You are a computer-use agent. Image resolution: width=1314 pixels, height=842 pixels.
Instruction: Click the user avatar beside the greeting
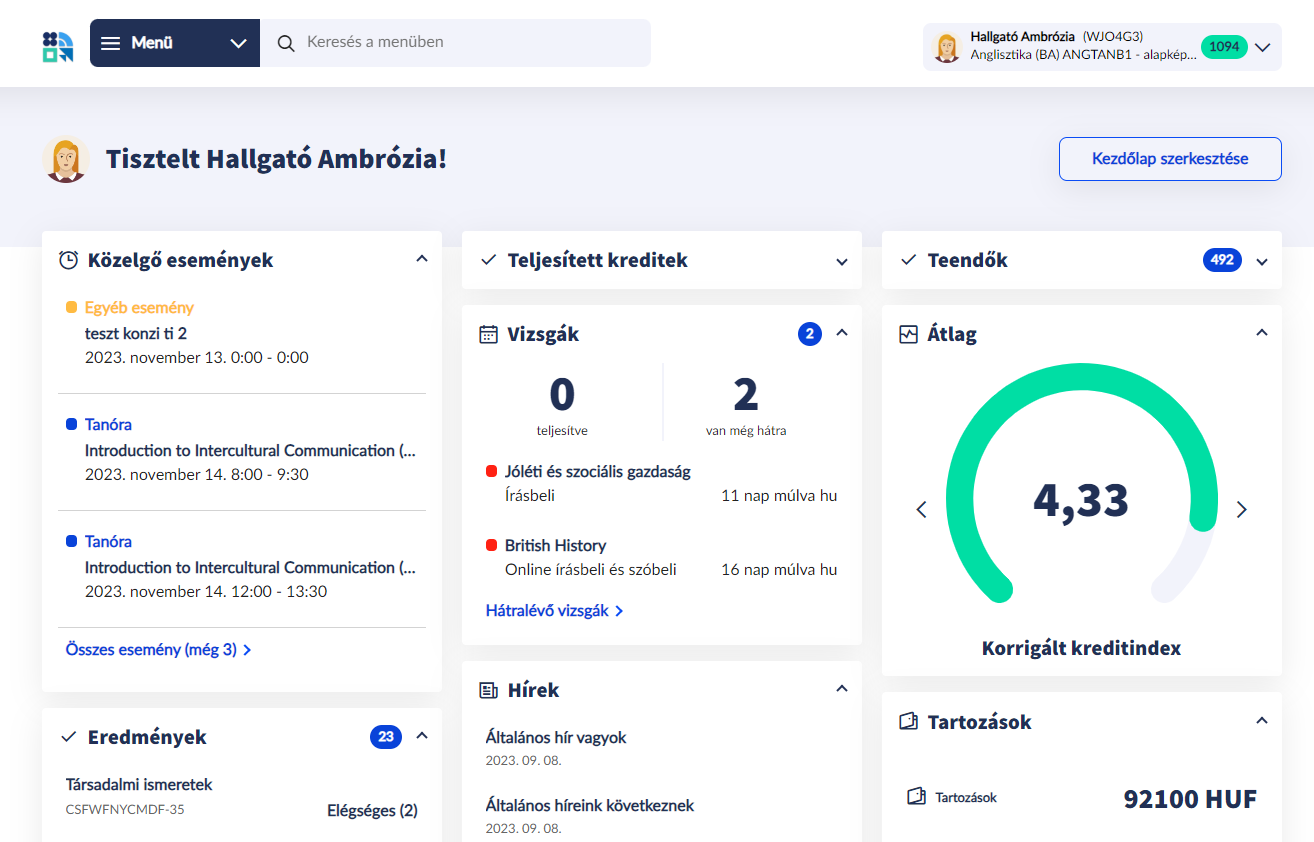coord(66,159)
